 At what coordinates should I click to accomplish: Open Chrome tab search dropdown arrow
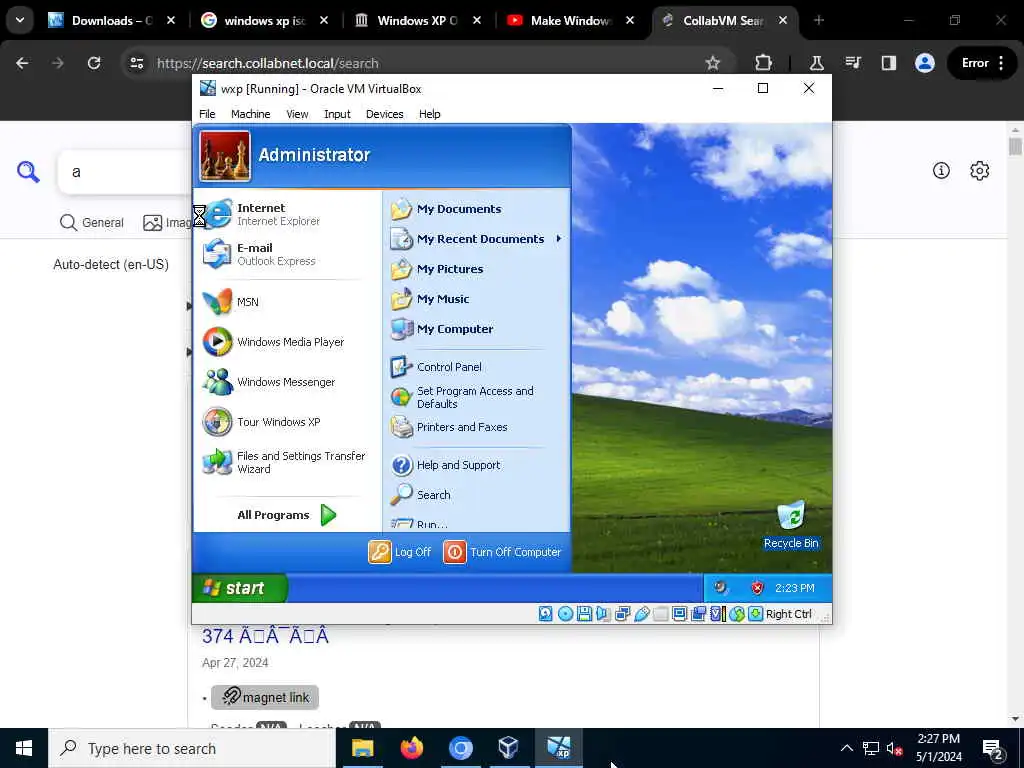(x=20, y=20)
